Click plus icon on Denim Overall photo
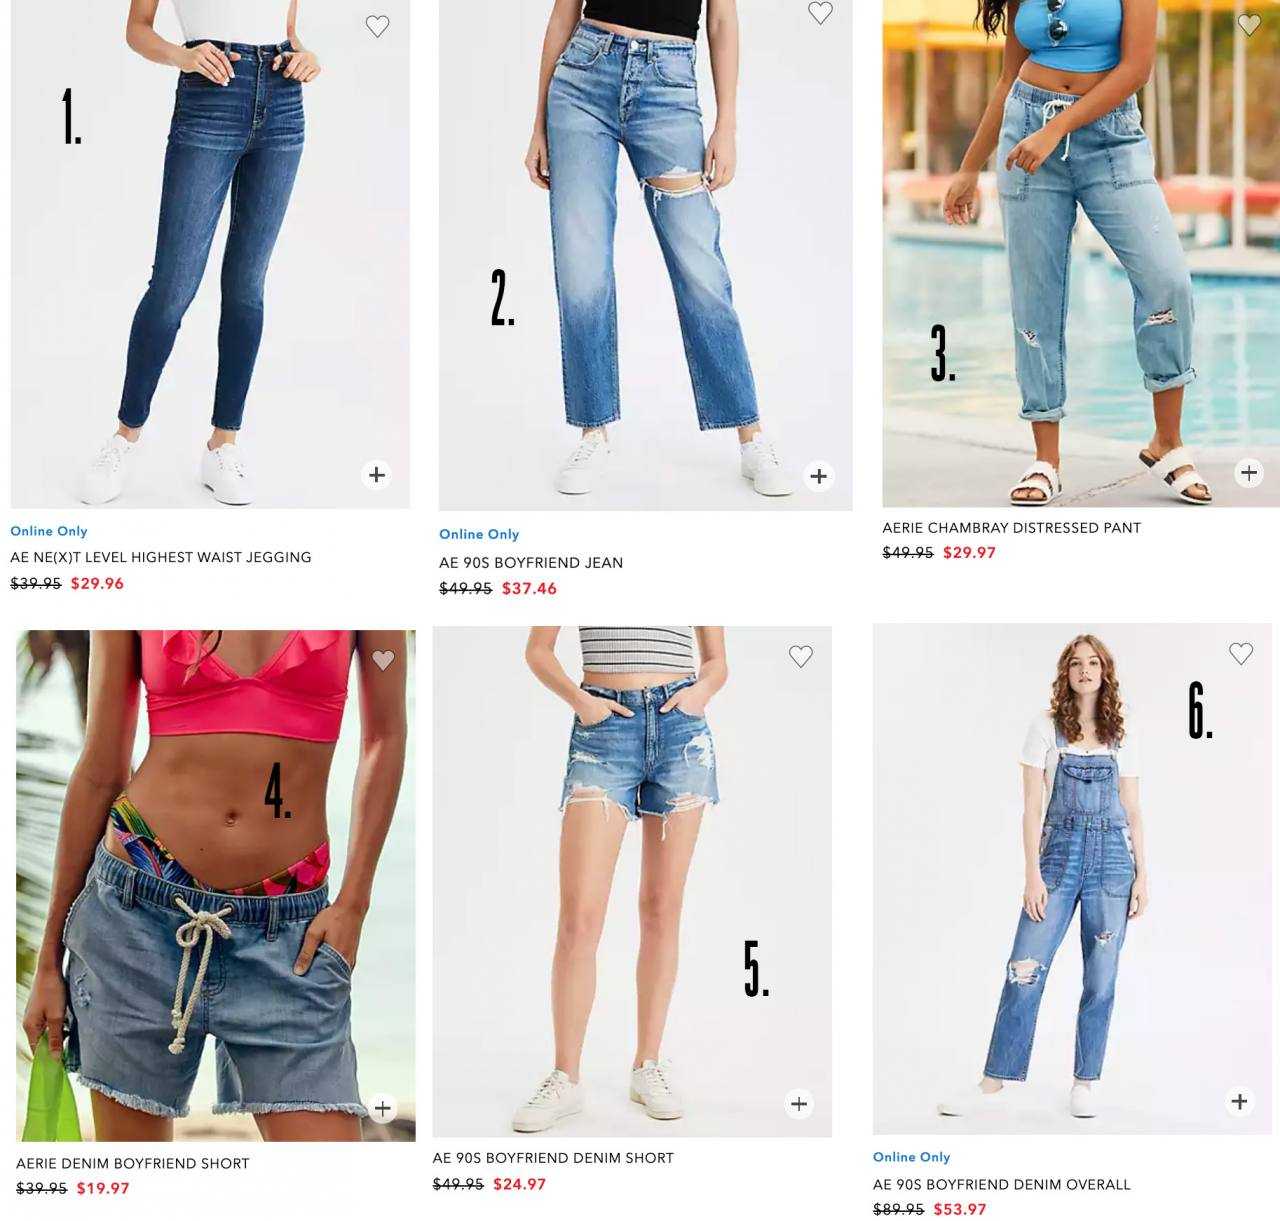This screenshot has width=1280, height=1221. tap(1239, 1101)
